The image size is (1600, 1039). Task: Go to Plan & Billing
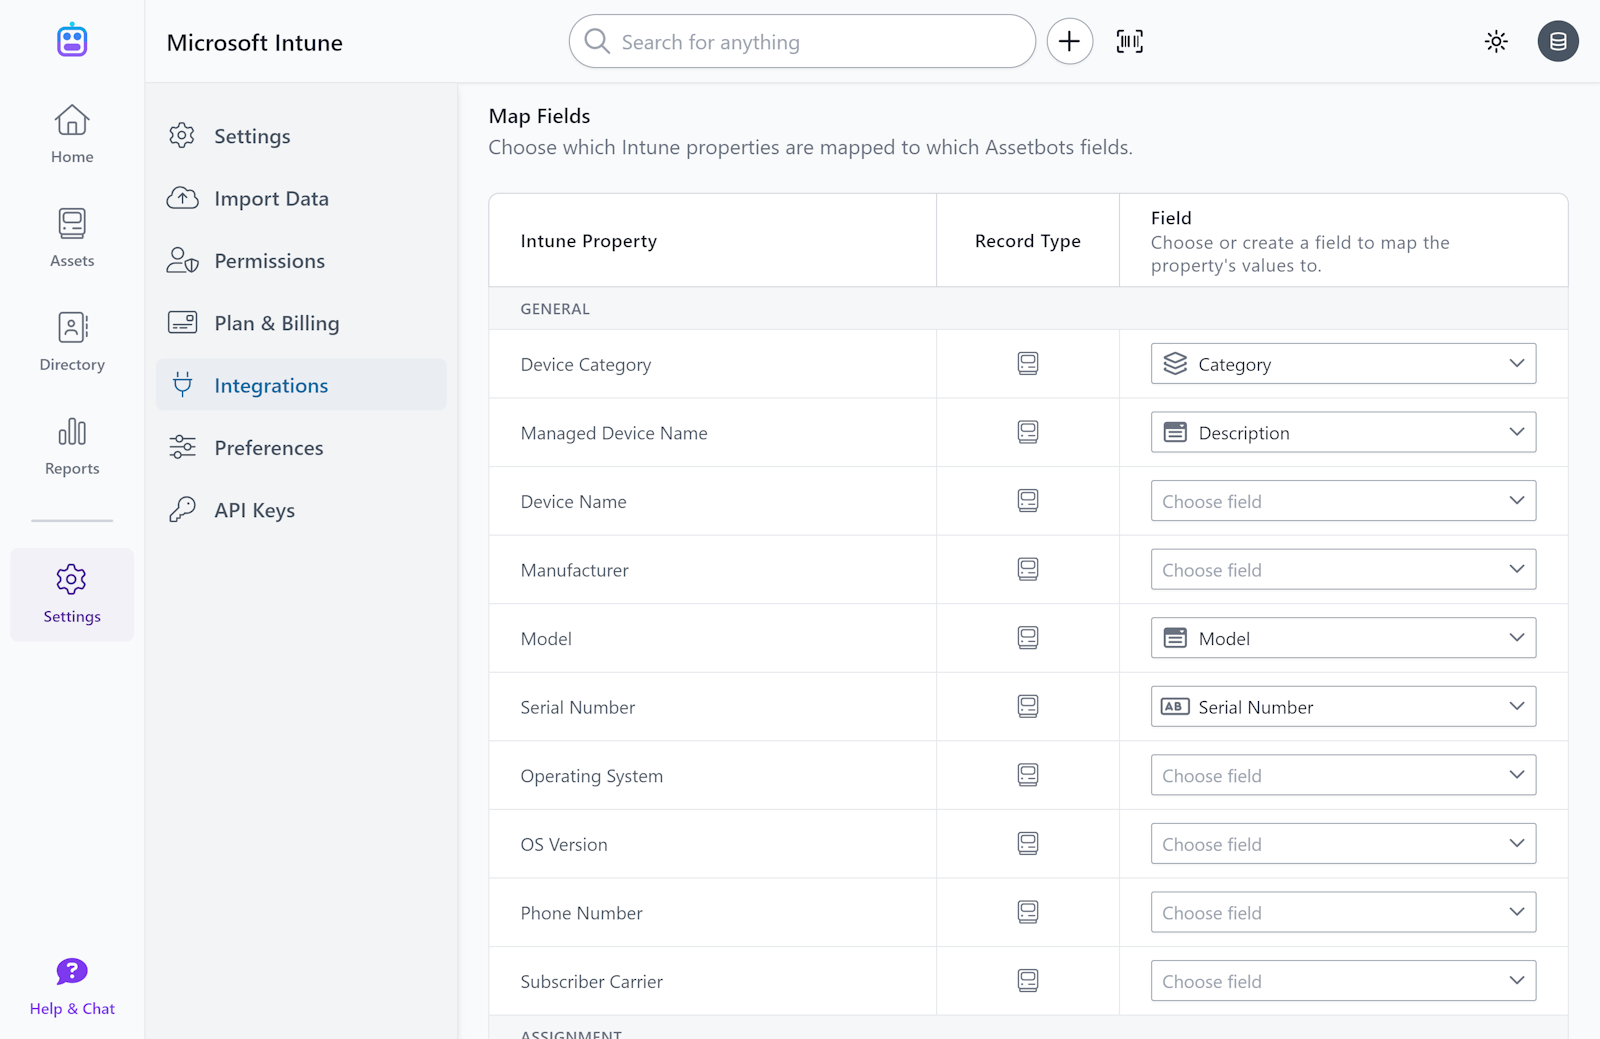point(301,323)
